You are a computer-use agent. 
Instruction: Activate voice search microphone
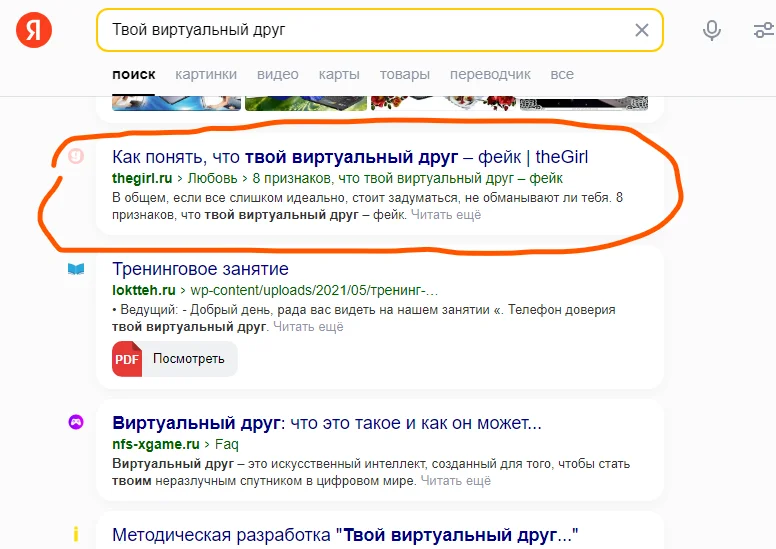[712, 30]
